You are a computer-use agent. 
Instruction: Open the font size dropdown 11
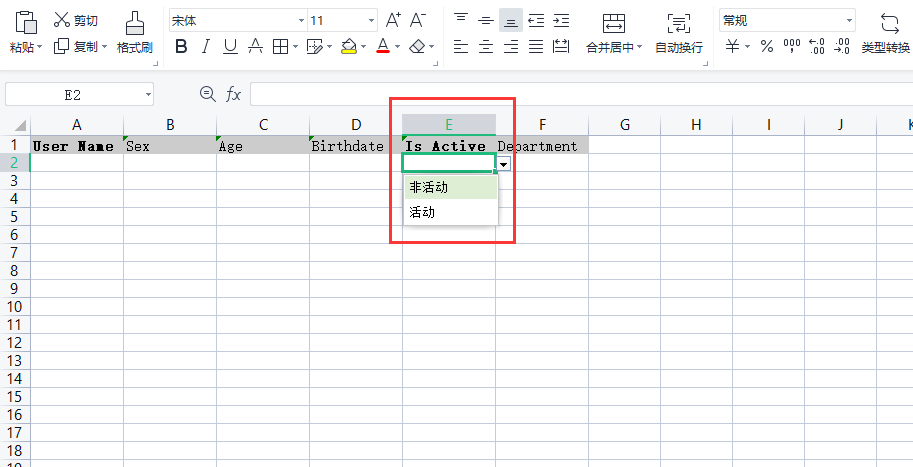coord(371,21)
